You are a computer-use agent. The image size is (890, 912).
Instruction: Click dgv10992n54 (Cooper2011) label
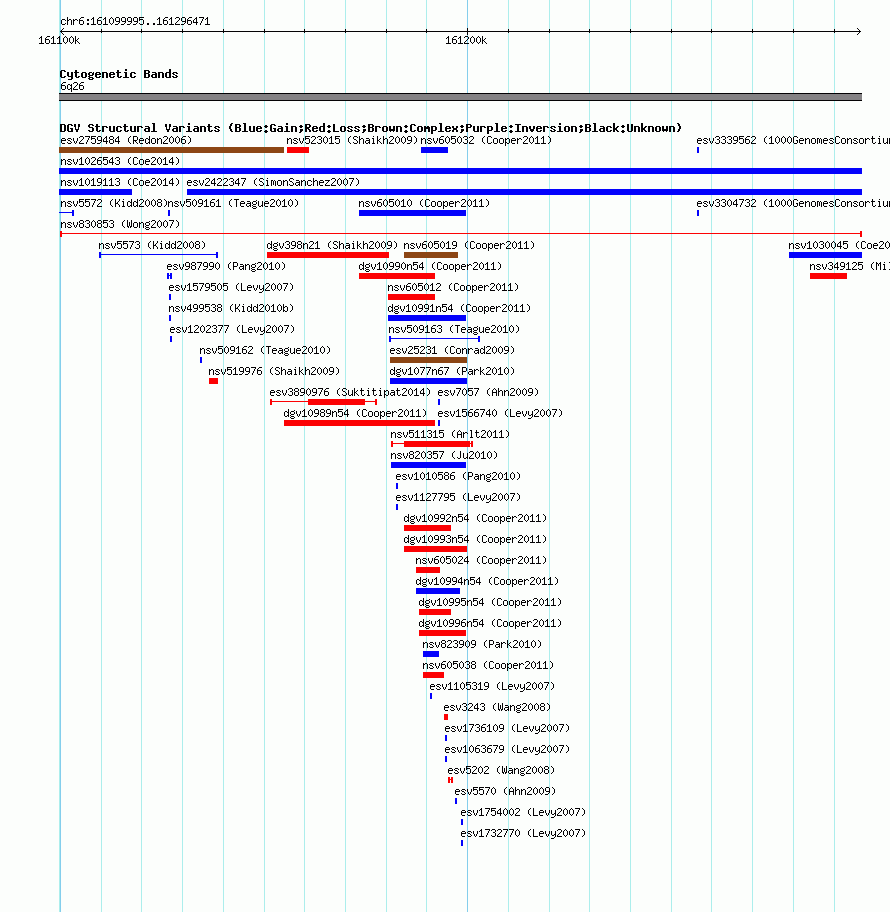(x=475, y=517)
